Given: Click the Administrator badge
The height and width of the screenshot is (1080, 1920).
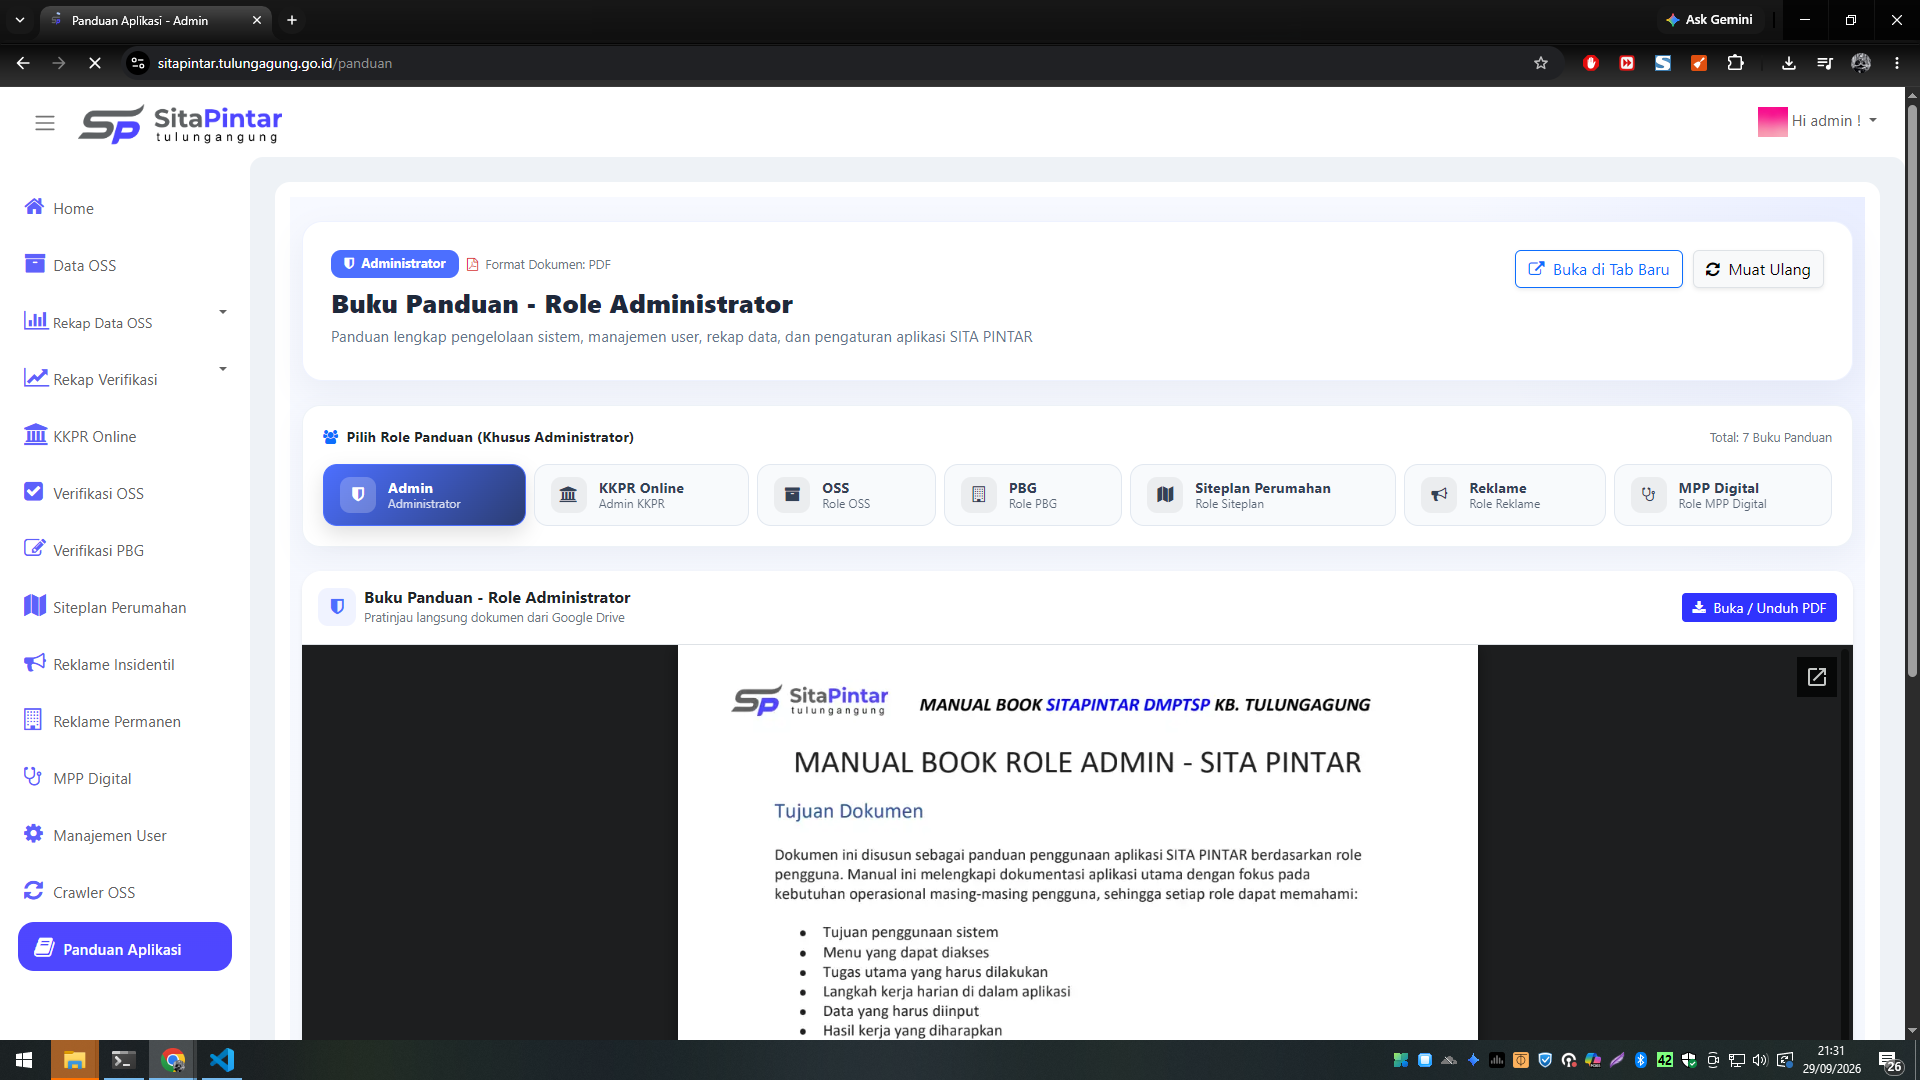Looking at the screenshot, I should pos(395,264).
